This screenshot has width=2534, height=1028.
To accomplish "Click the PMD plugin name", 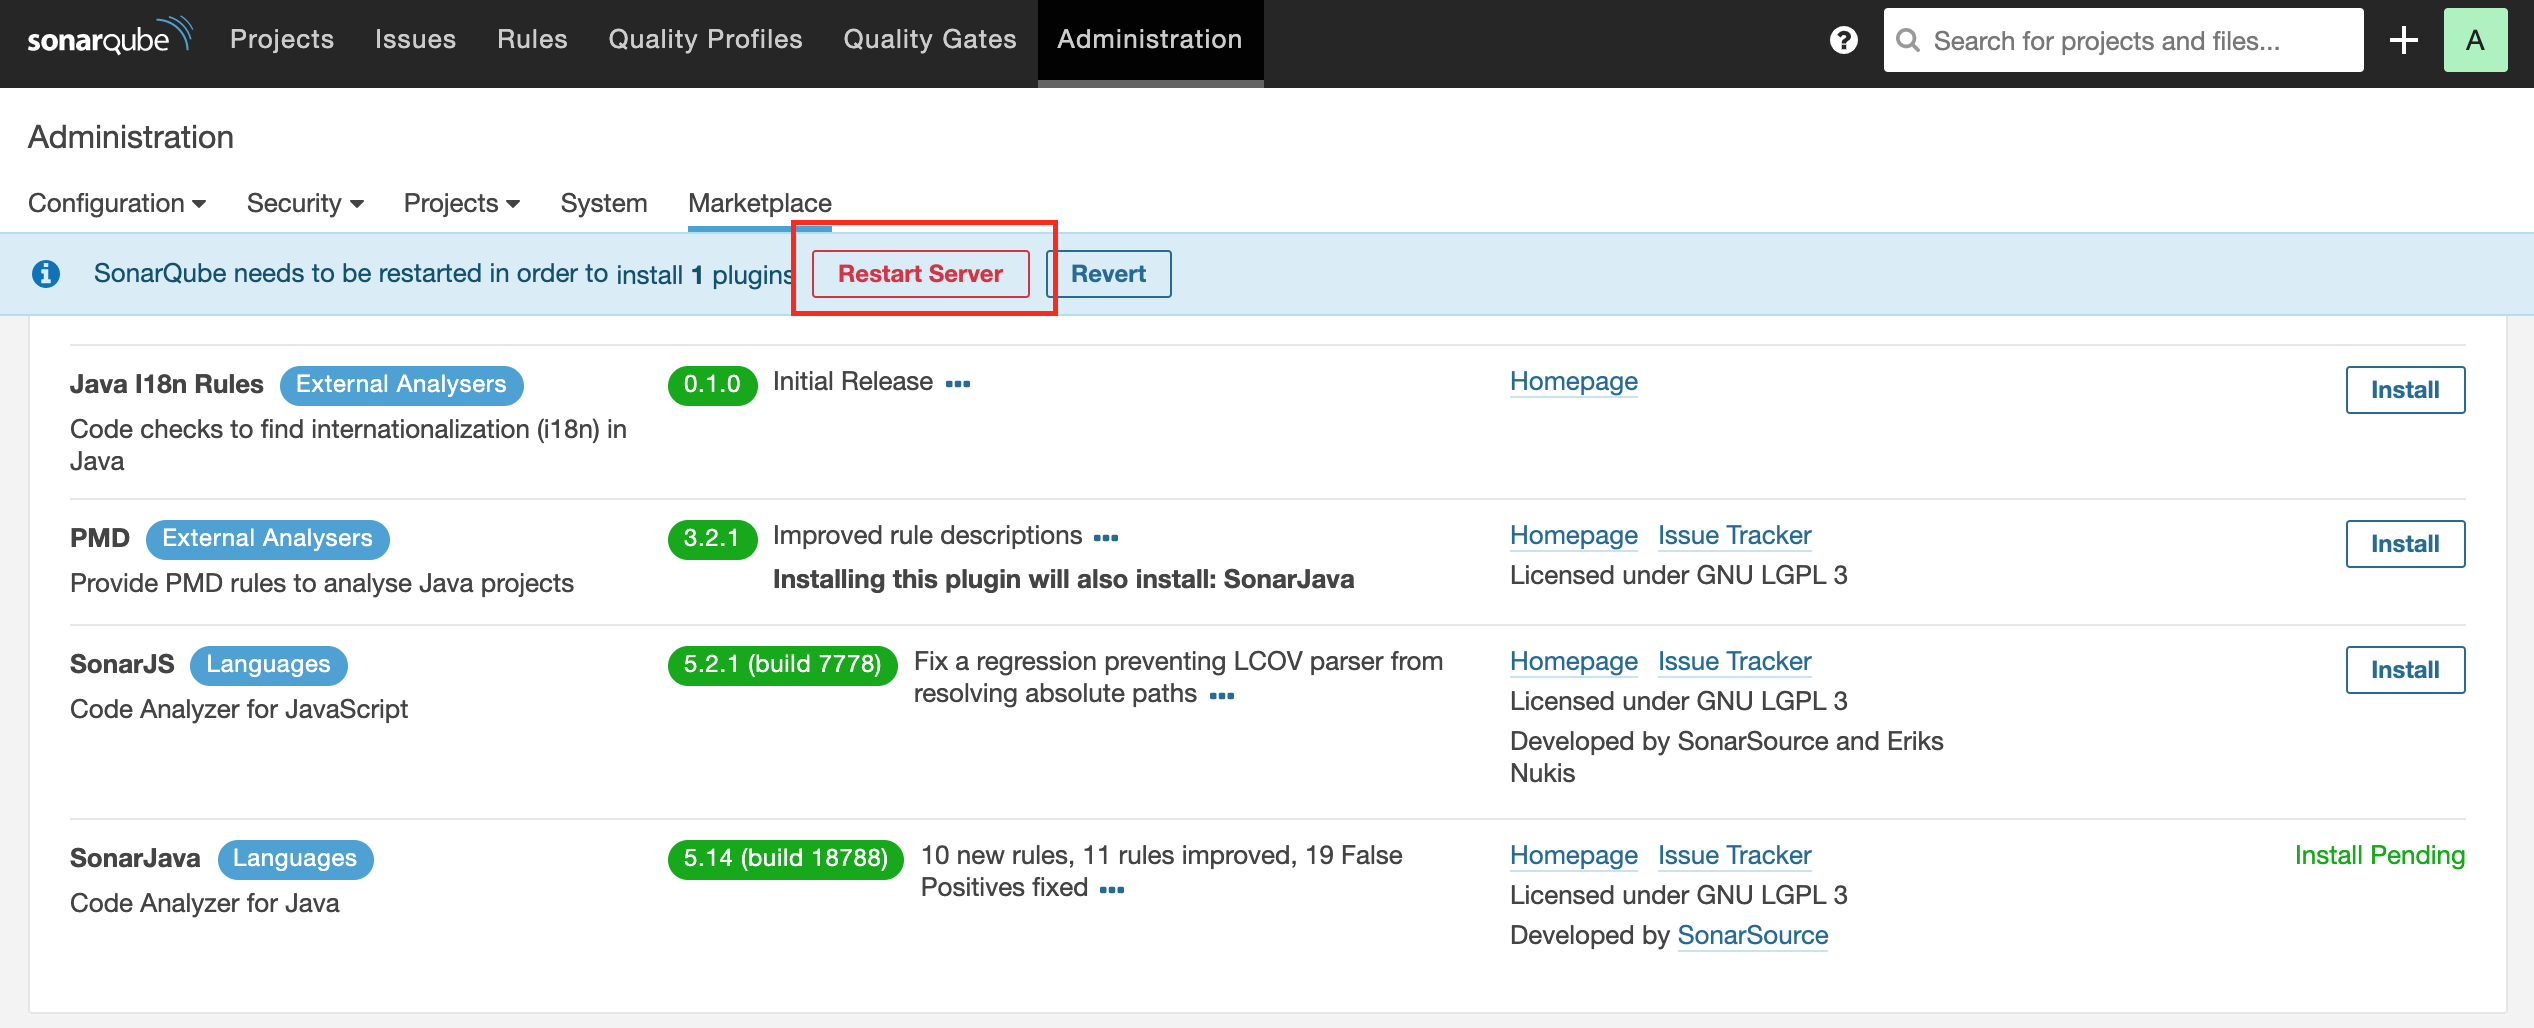I will (100, 539).
